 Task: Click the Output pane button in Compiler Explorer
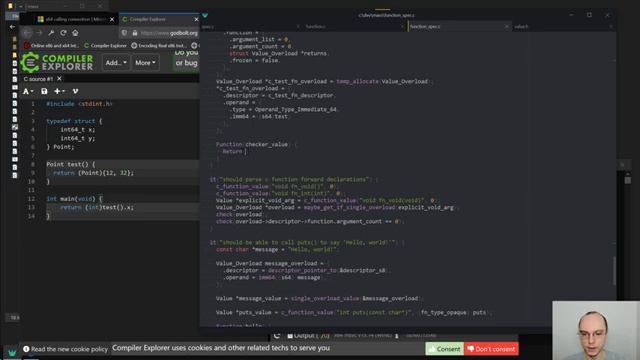[x=308, y=336]
